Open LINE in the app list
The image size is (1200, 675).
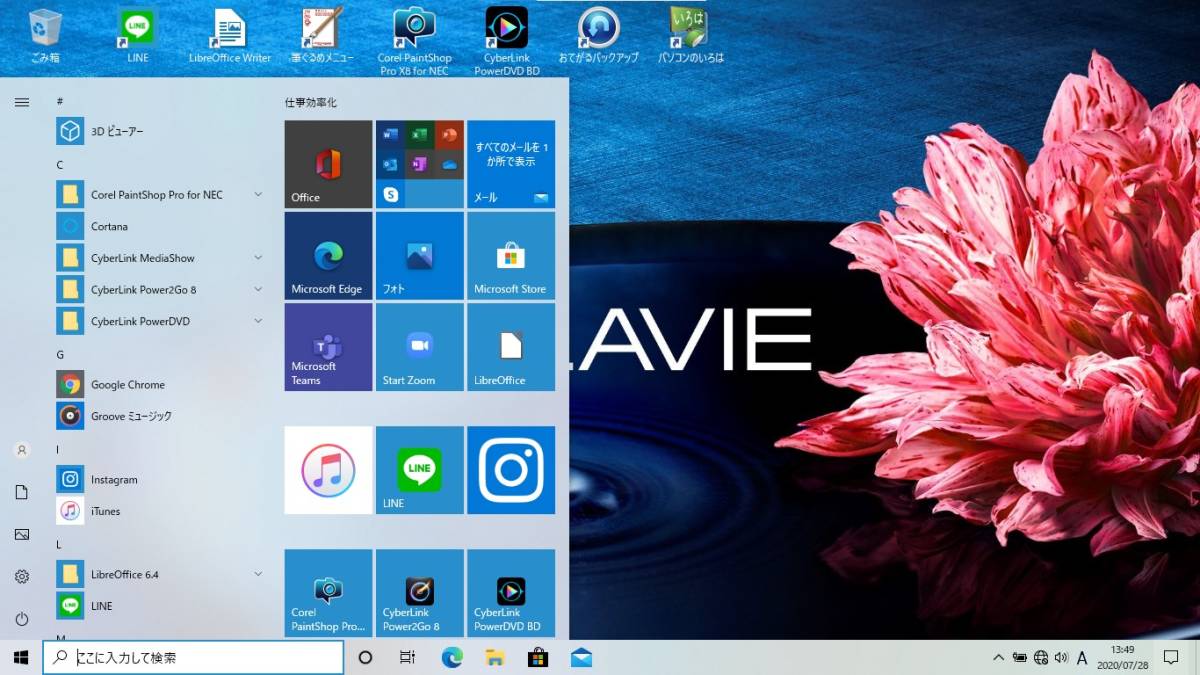160,606
